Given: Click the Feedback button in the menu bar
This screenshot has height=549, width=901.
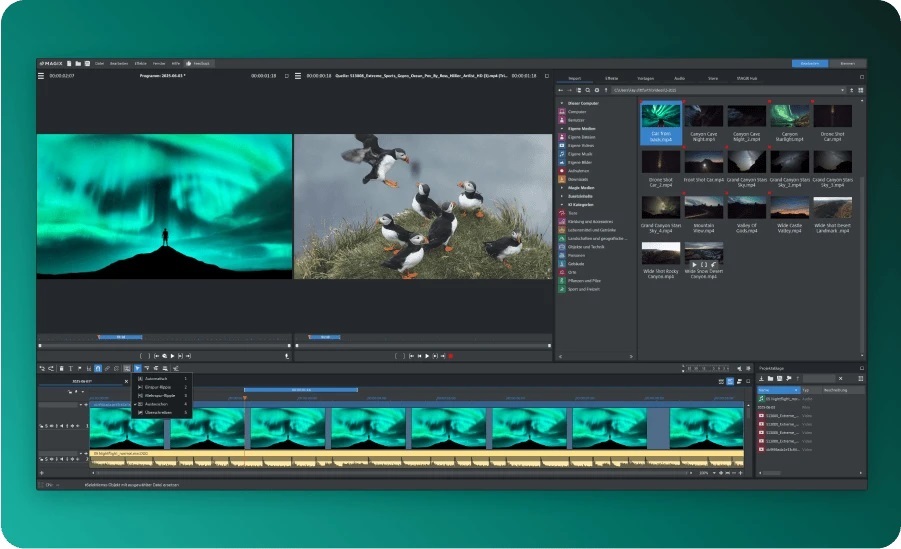Looking at the screenshot, I should pos(198,63).
